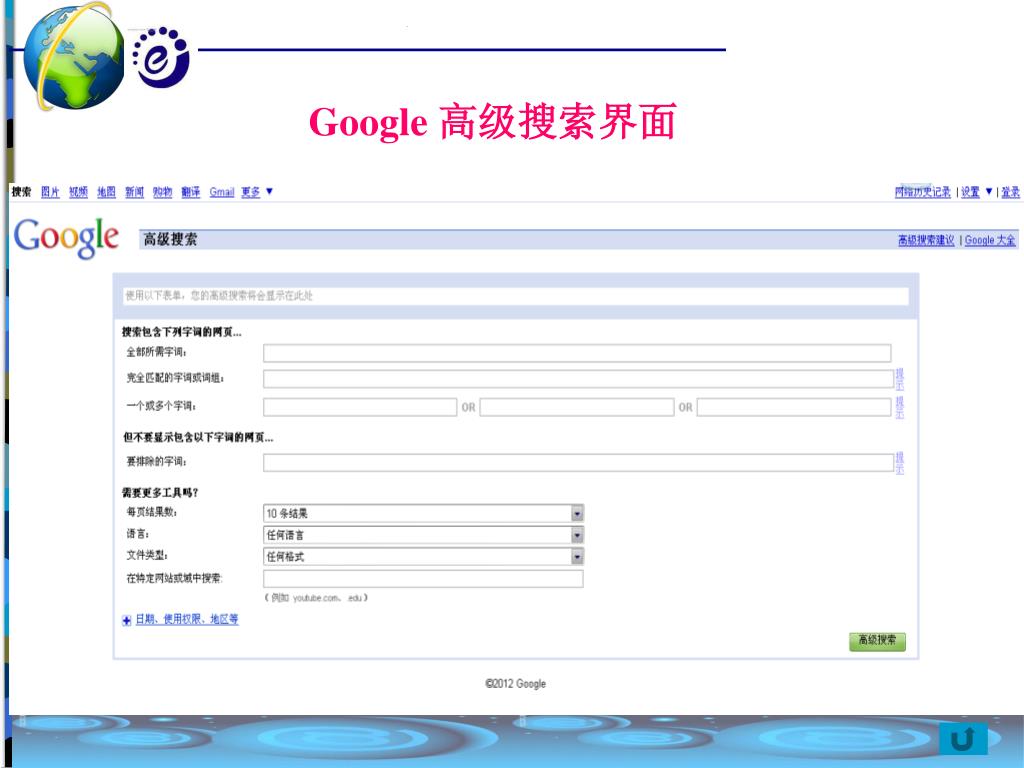Viewport: 1024px width, 768px height.
Task: Expand the plus icon beside 日期、使用权限、地区等
Action: pyautogui.click(x=127, y=620)
